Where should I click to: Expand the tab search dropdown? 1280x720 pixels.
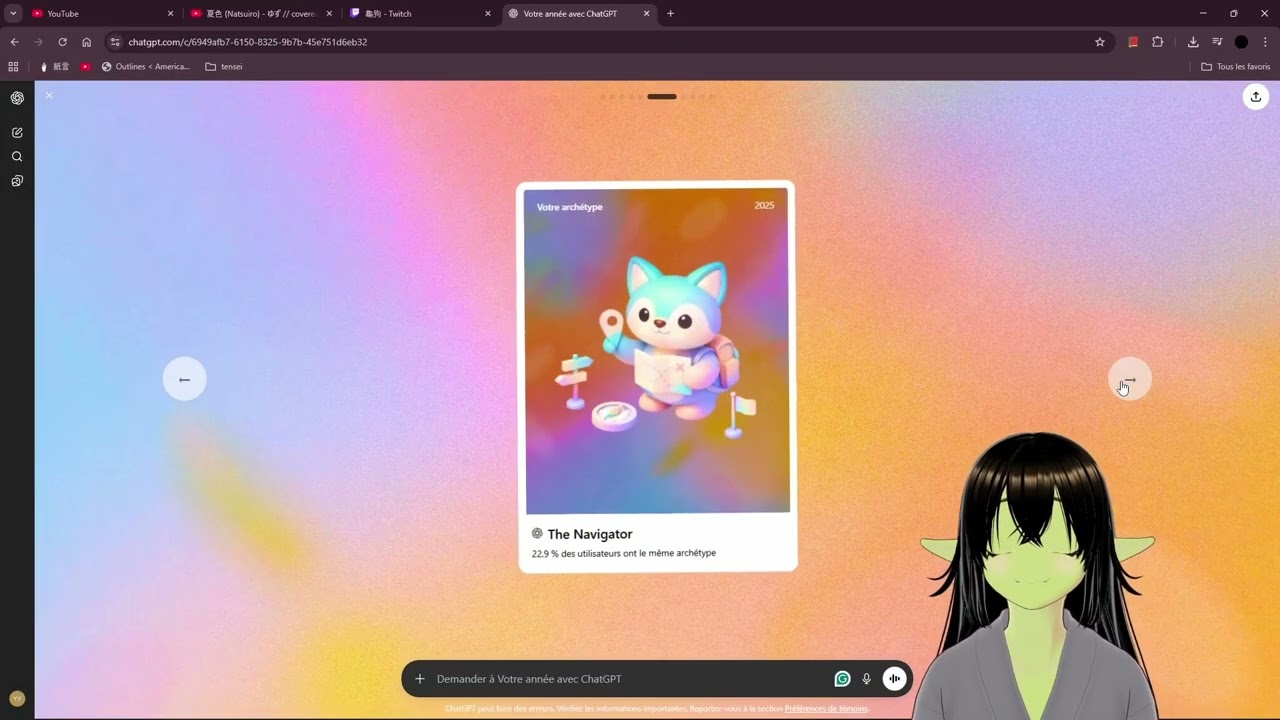pos(13,14)
